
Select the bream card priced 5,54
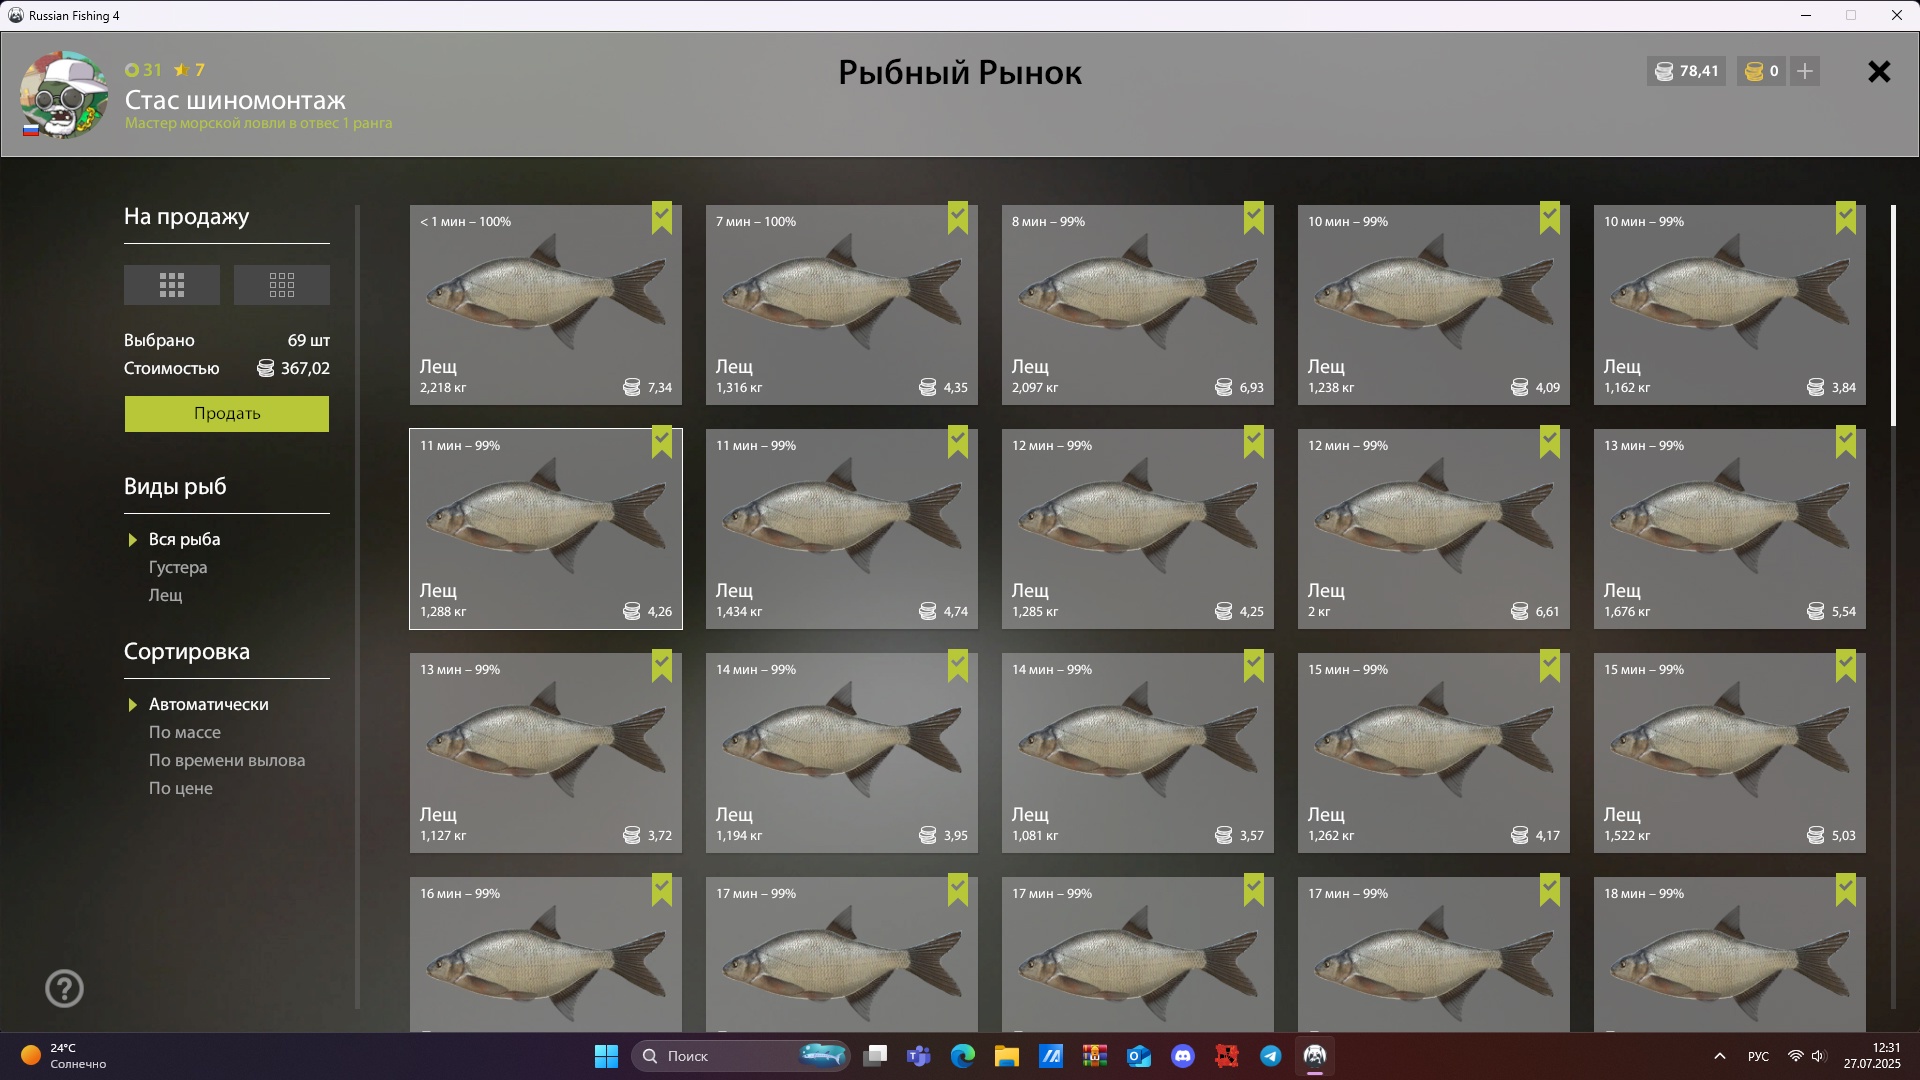click(x=1730, y=529)
